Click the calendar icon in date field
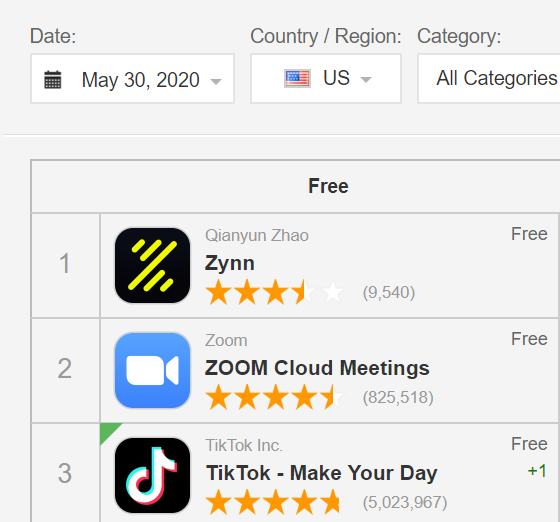Screen dimensions: 560x522 tap(52, 79)
